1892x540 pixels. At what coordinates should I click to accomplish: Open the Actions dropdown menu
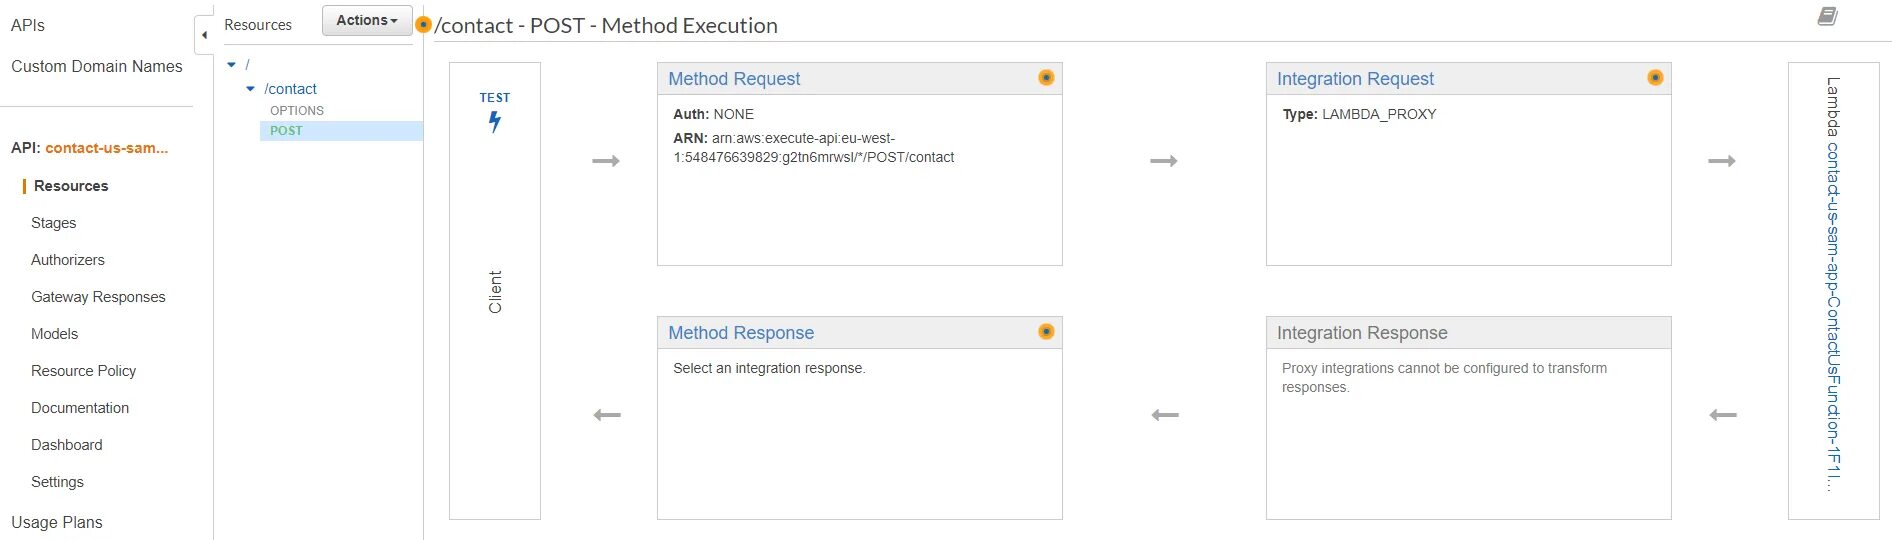point(367,20)
